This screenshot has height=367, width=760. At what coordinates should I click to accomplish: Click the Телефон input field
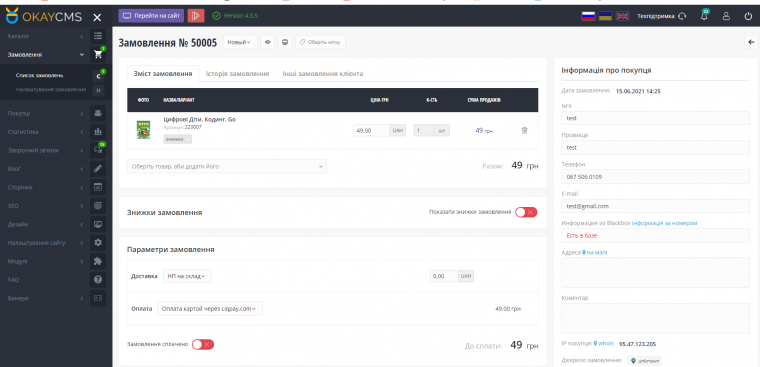655,177
